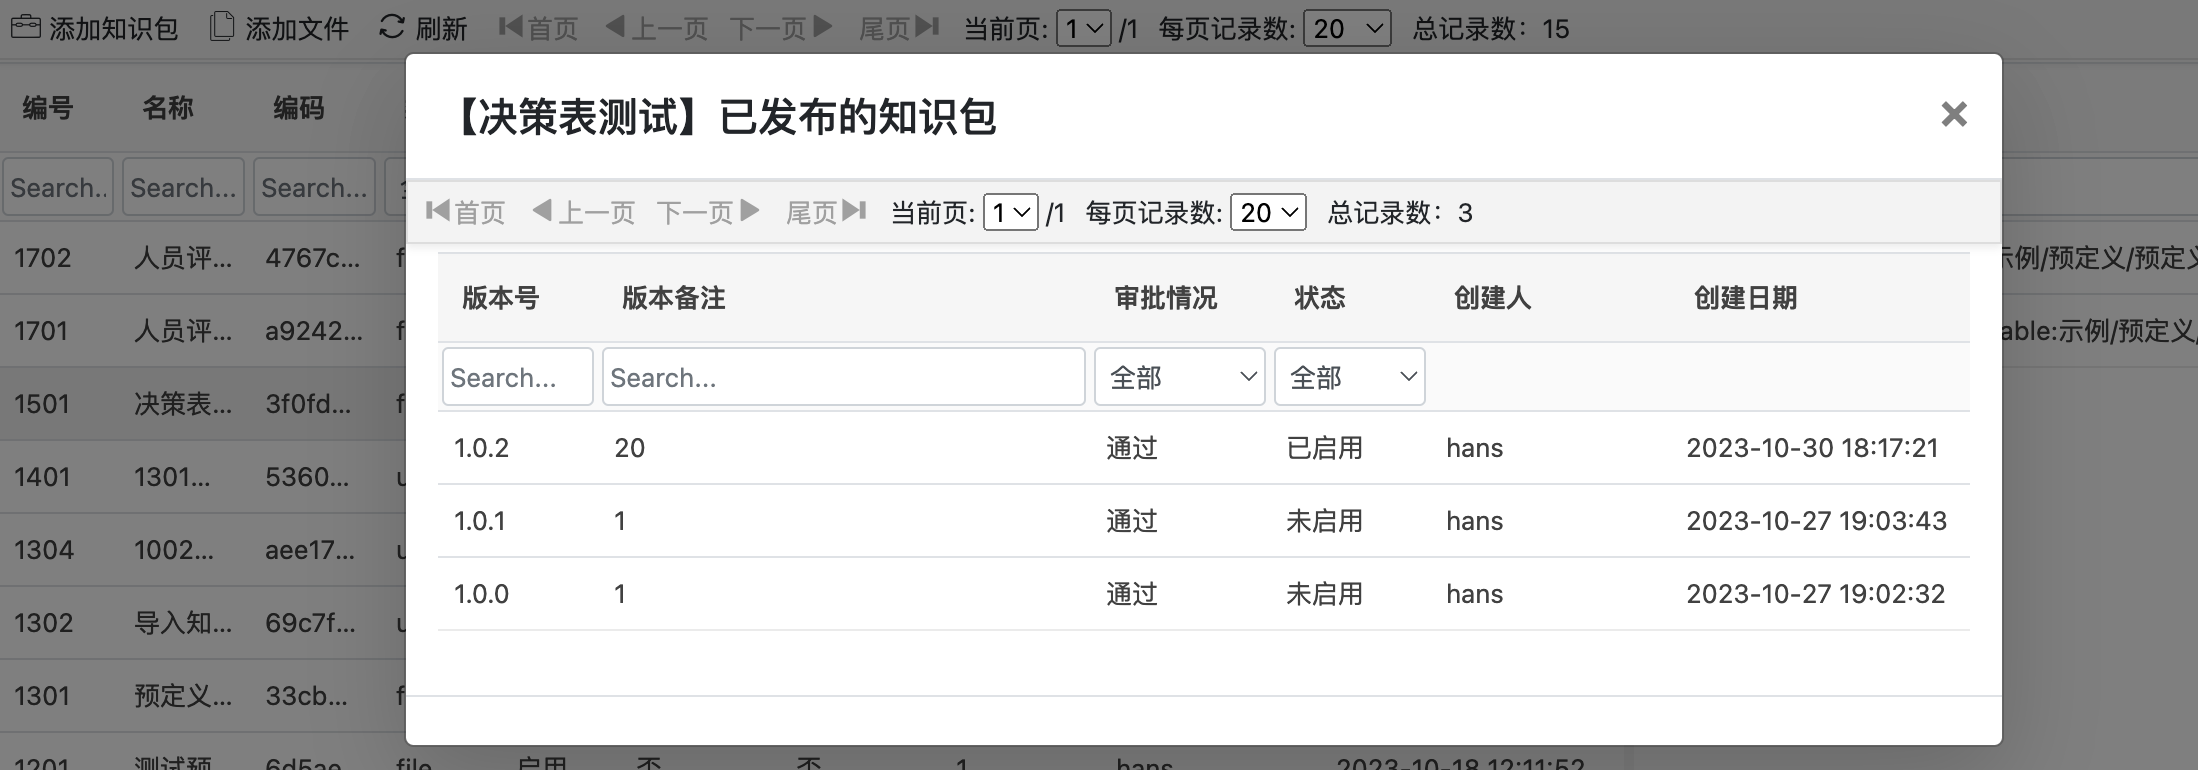Screen dimensions: 2198x770
Task: Sort by 创建日期 column header
Action: click(1745, 298)
